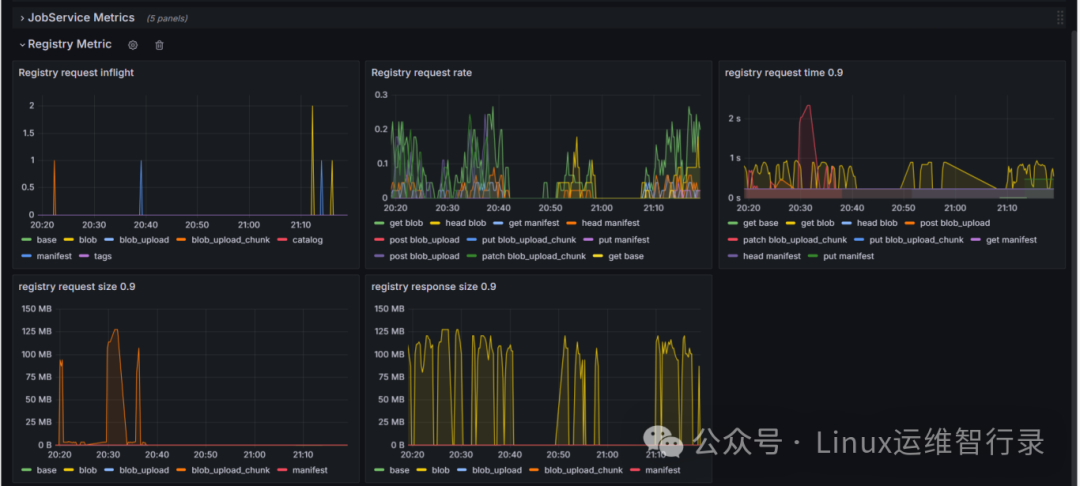The width and height of the screenshot is (1080, 486).
Task: Click blob_upload_chunk color swatch in request size legend
Action: 181,470
